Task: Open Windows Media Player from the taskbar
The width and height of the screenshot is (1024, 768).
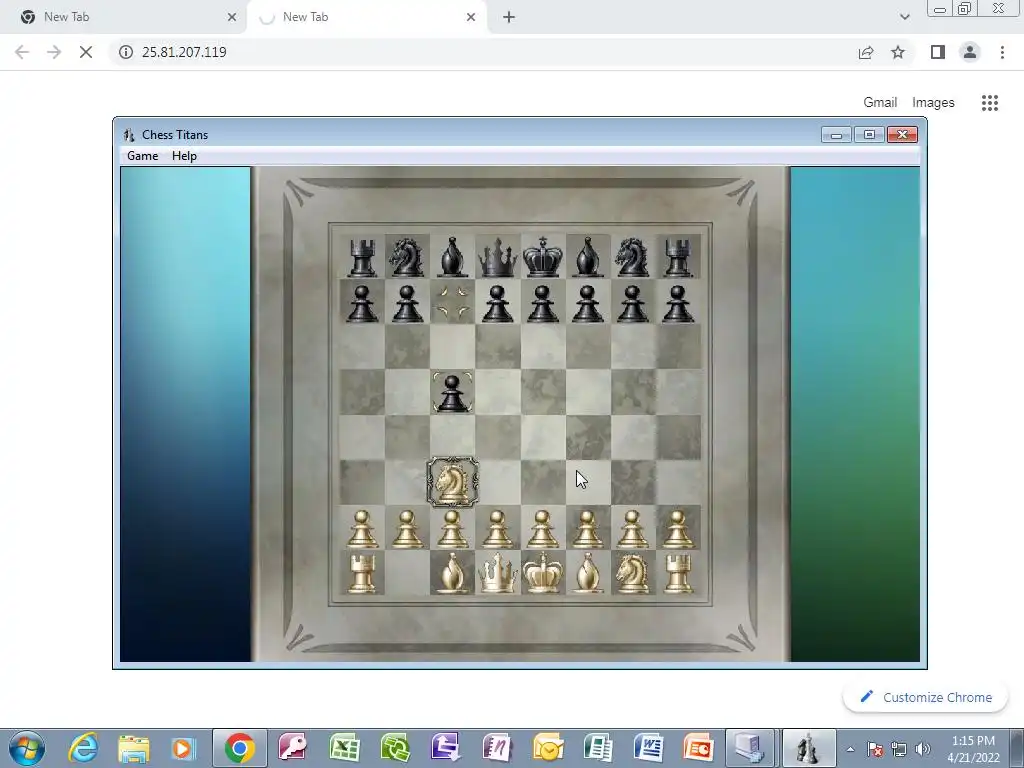Action: coord(184,748)
